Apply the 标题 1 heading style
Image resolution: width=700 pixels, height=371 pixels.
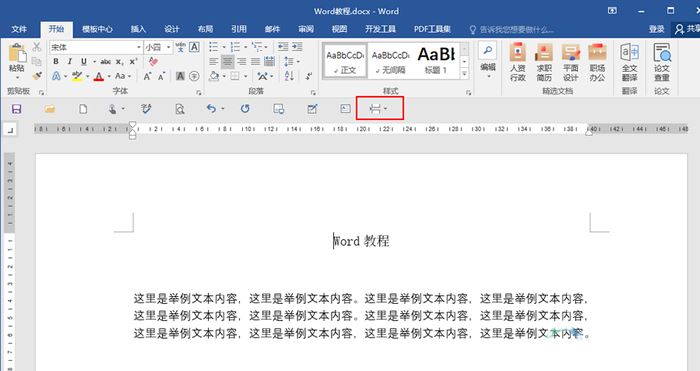tap(436, 60)
